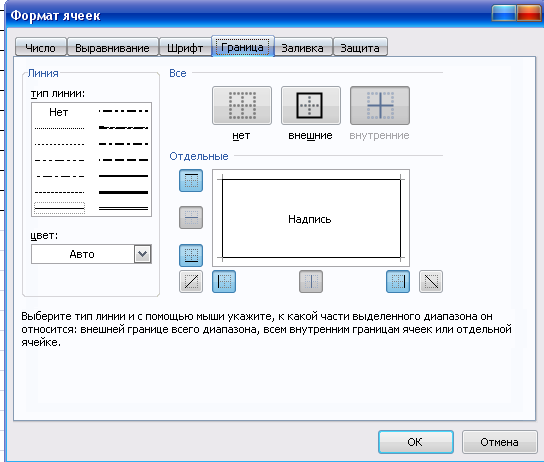Click the blue help title bar button

tap(504, 13)
